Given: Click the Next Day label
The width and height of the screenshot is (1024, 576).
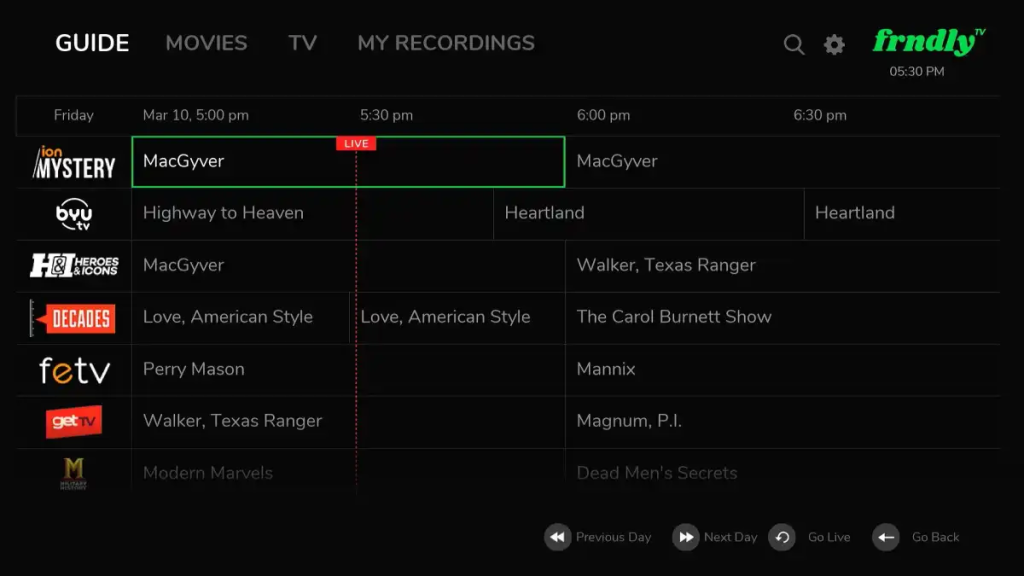Looking at the screenshot, I should point(730,537).
